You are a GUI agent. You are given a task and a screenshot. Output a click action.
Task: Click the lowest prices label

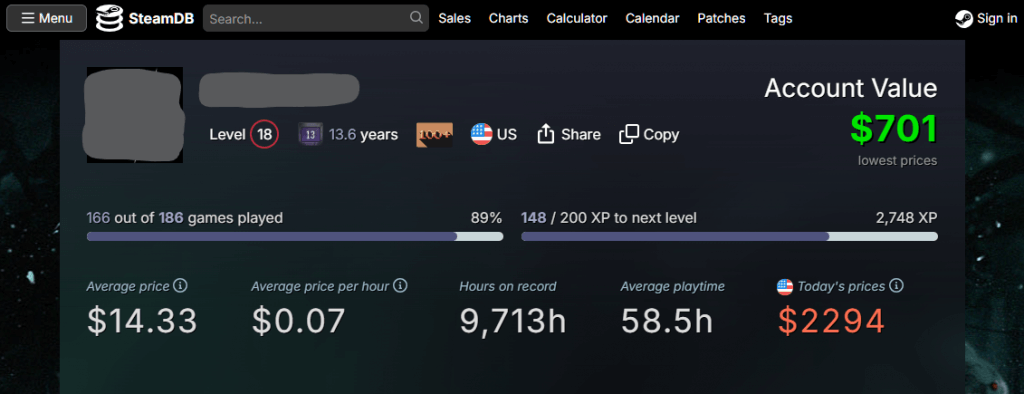click(897, 161)
